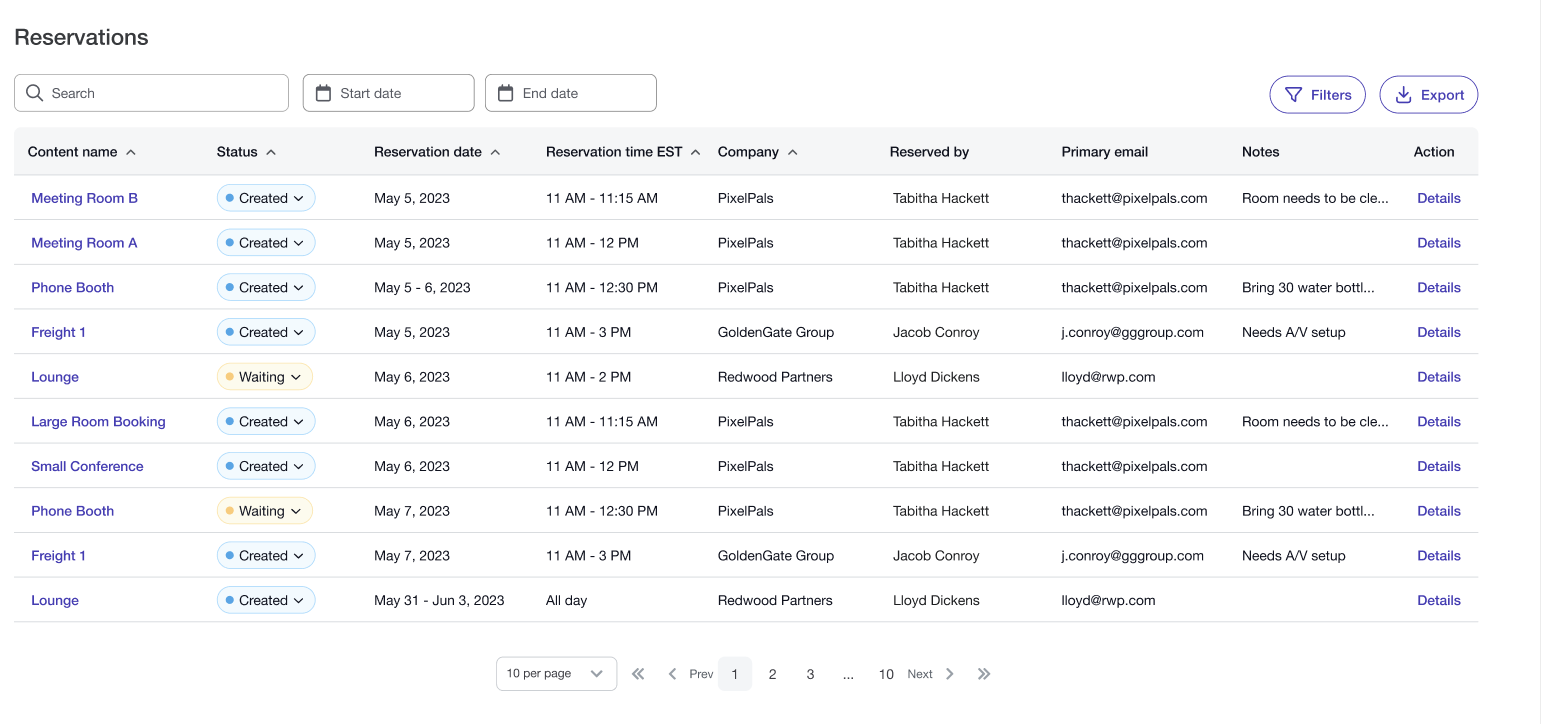
Task: Click '11 AM - 2 PM' time cell
Action: [x=589, y=377]
